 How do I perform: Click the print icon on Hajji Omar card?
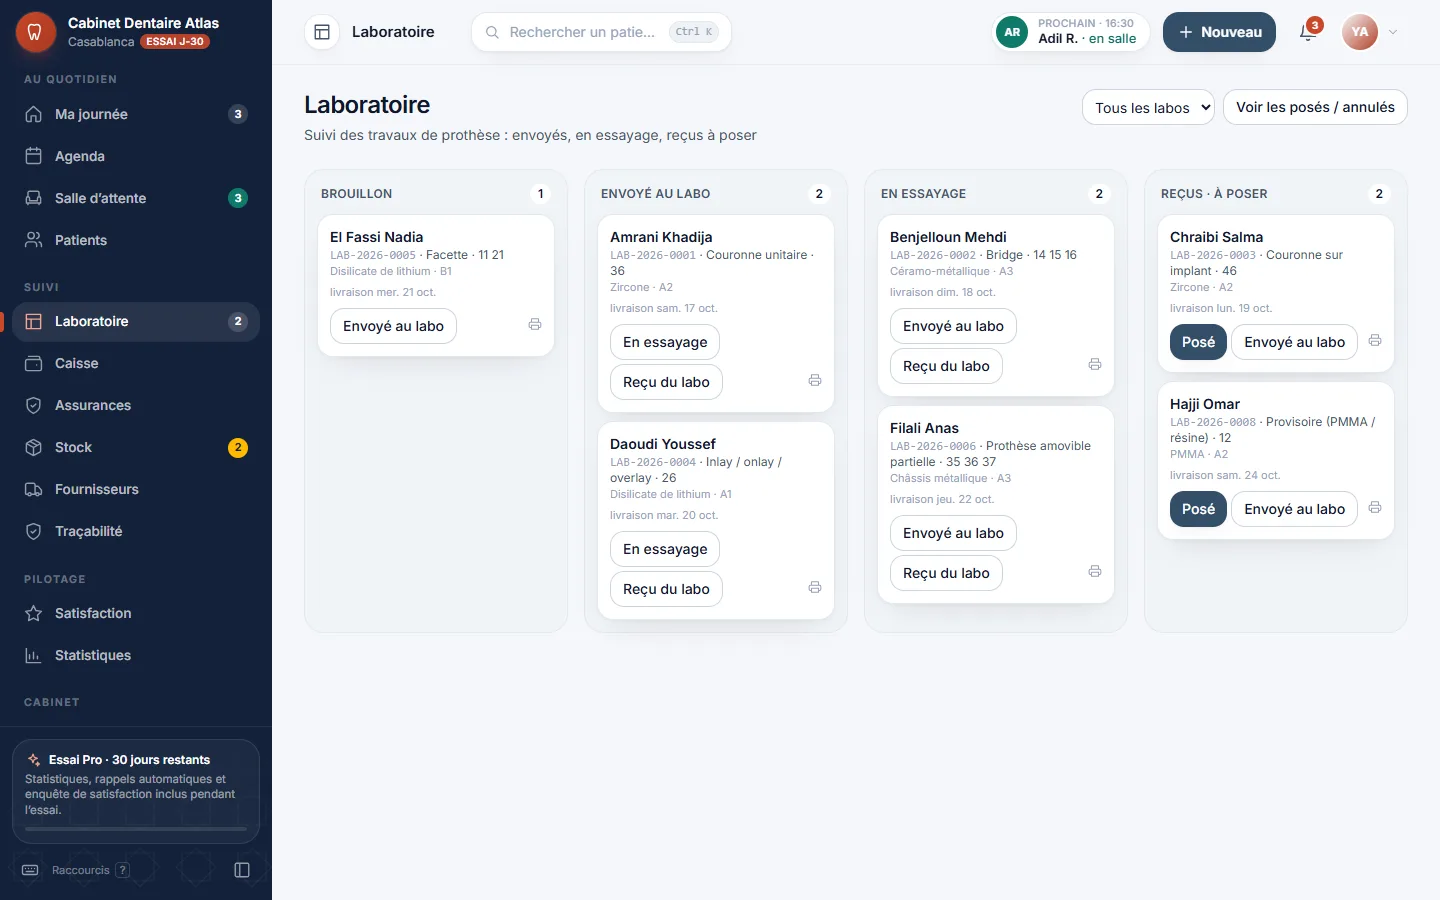(x=1375, y=508)
